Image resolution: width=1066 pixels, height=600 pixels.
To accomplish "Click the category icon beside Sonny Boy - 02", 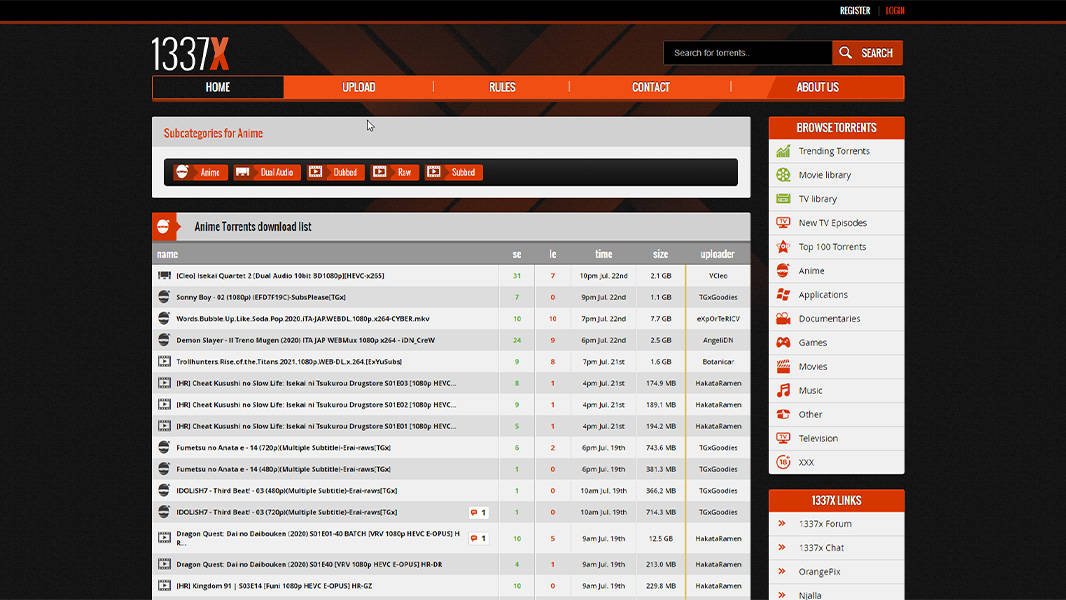I will (x=164, y=297).
